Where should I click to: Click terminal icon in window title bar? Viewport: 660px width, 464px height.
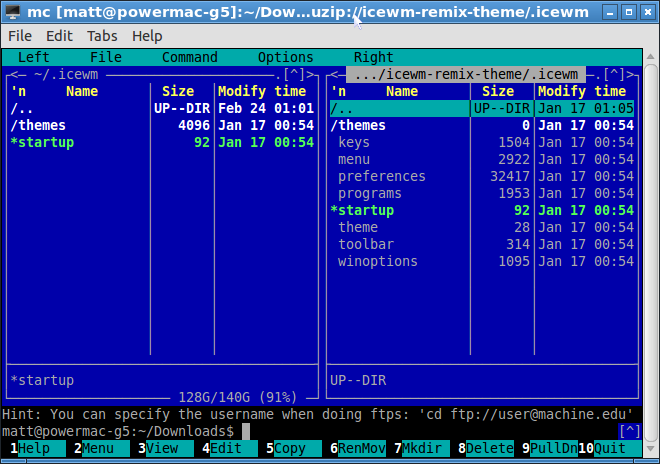[x=12, y=12]
